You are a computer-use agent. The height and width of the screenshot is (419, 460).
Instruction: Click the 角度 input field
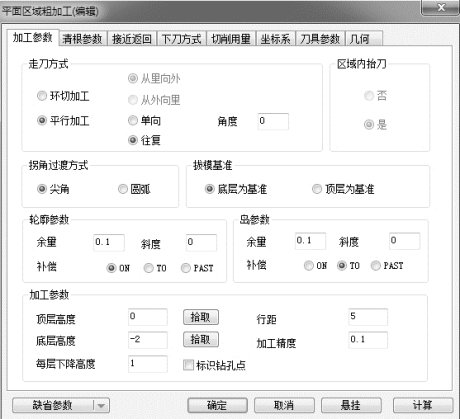(273, 121)
